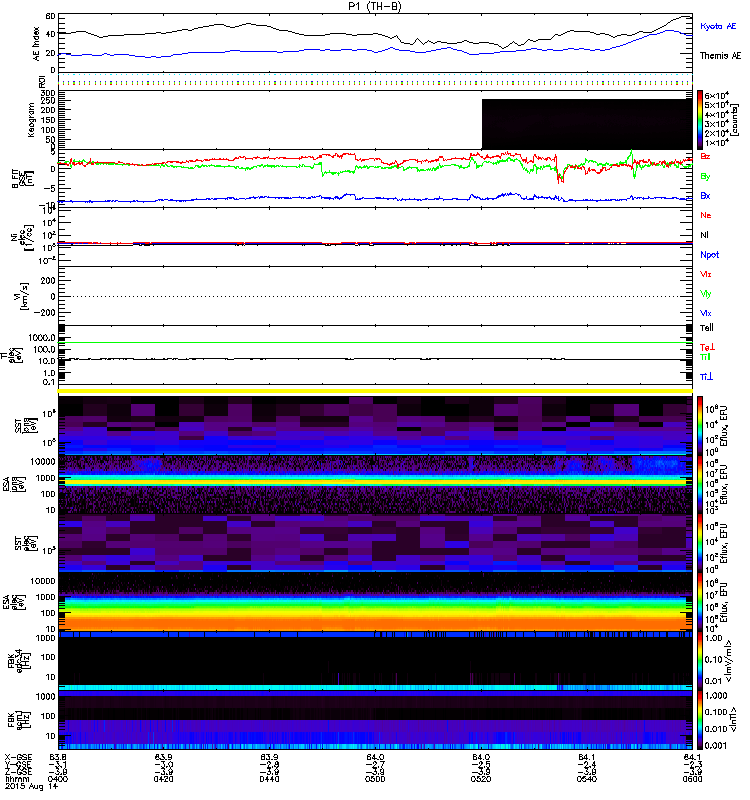Click the keogram counts color bar
This screenshot has height=800, width=750.
(700, 120)
